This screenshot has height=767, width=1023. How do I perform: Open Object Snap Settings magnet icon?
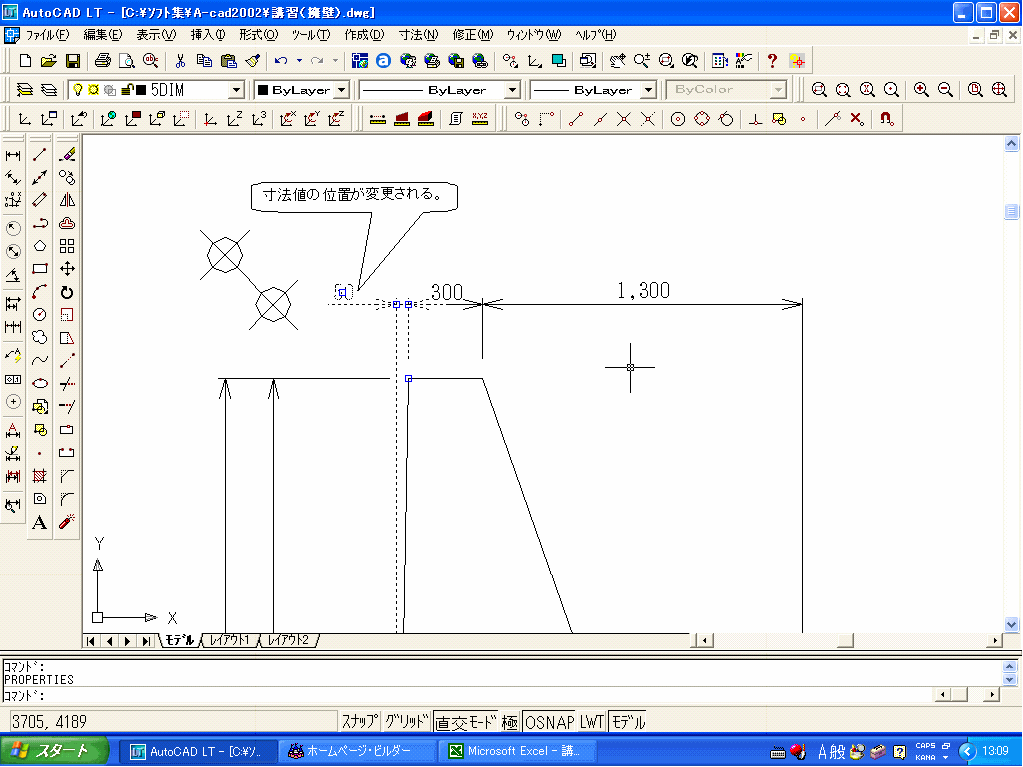pos(886,119)
